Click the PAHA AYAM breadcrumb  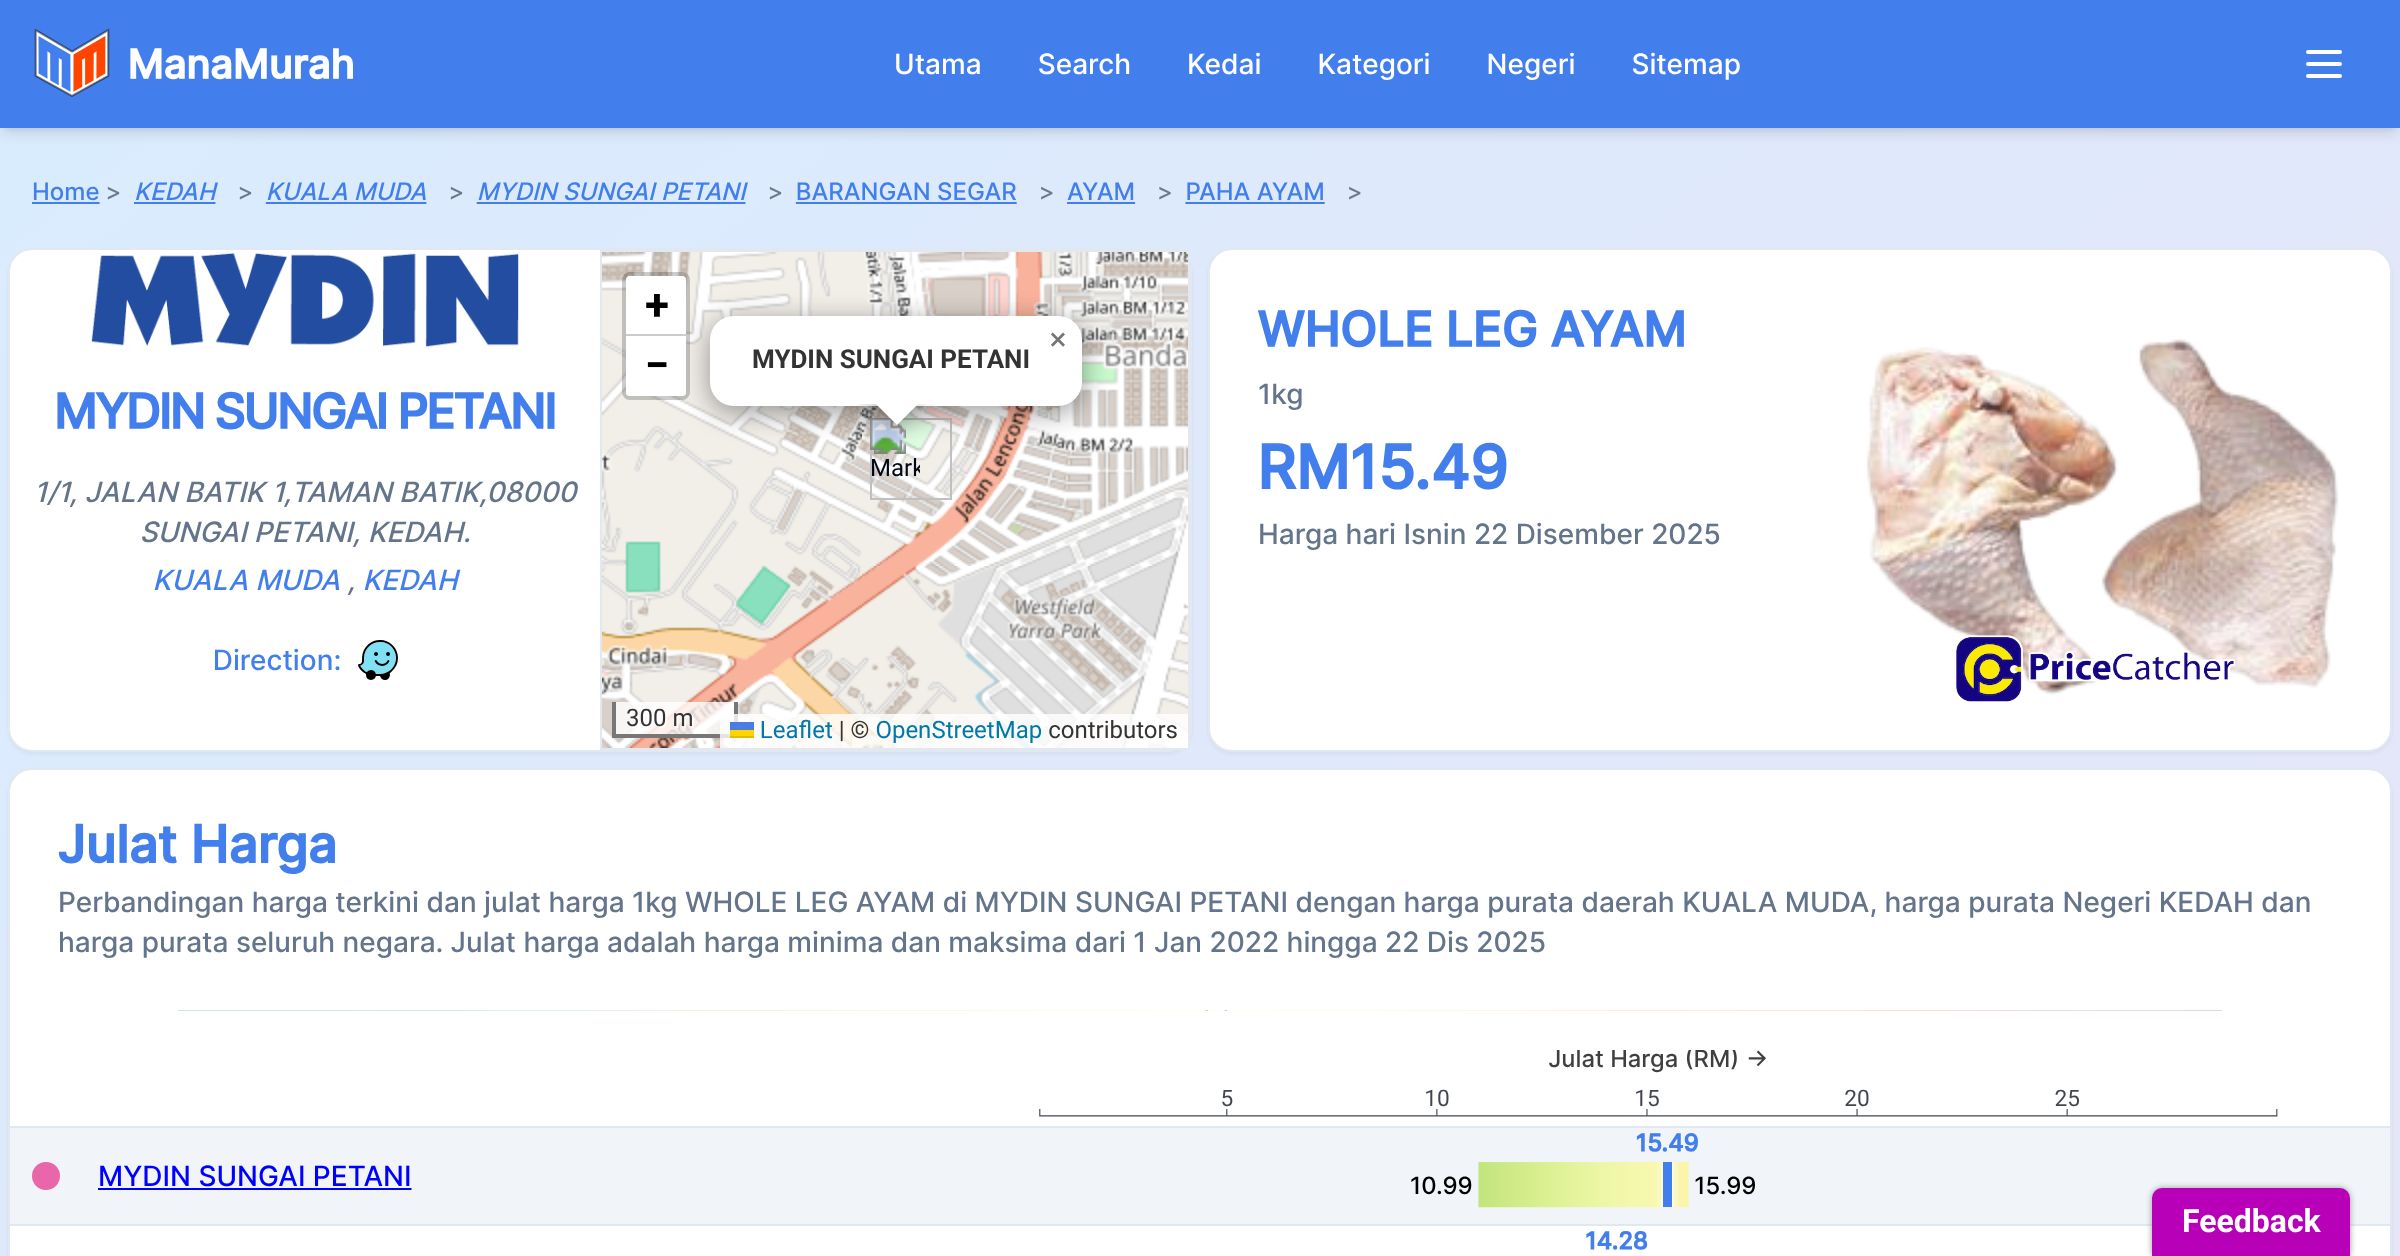tap(1254, 191)
